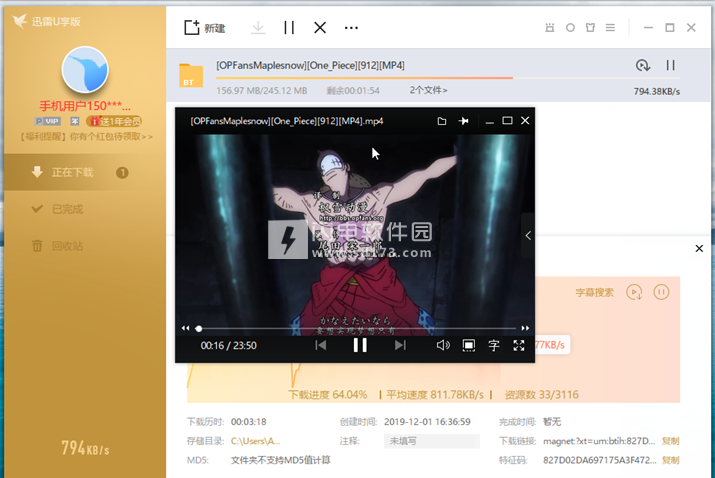The image size is (715, 478).
Task: Expand the player side panel arrow
Action: (528, 235)
